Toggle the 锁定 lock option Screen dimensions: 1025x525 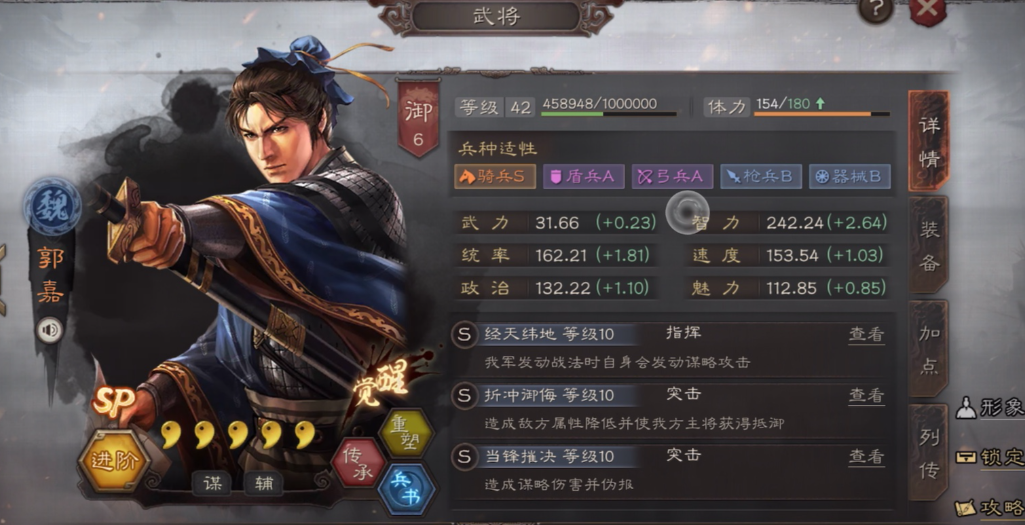pyautogui.click(x=989, y=457)
